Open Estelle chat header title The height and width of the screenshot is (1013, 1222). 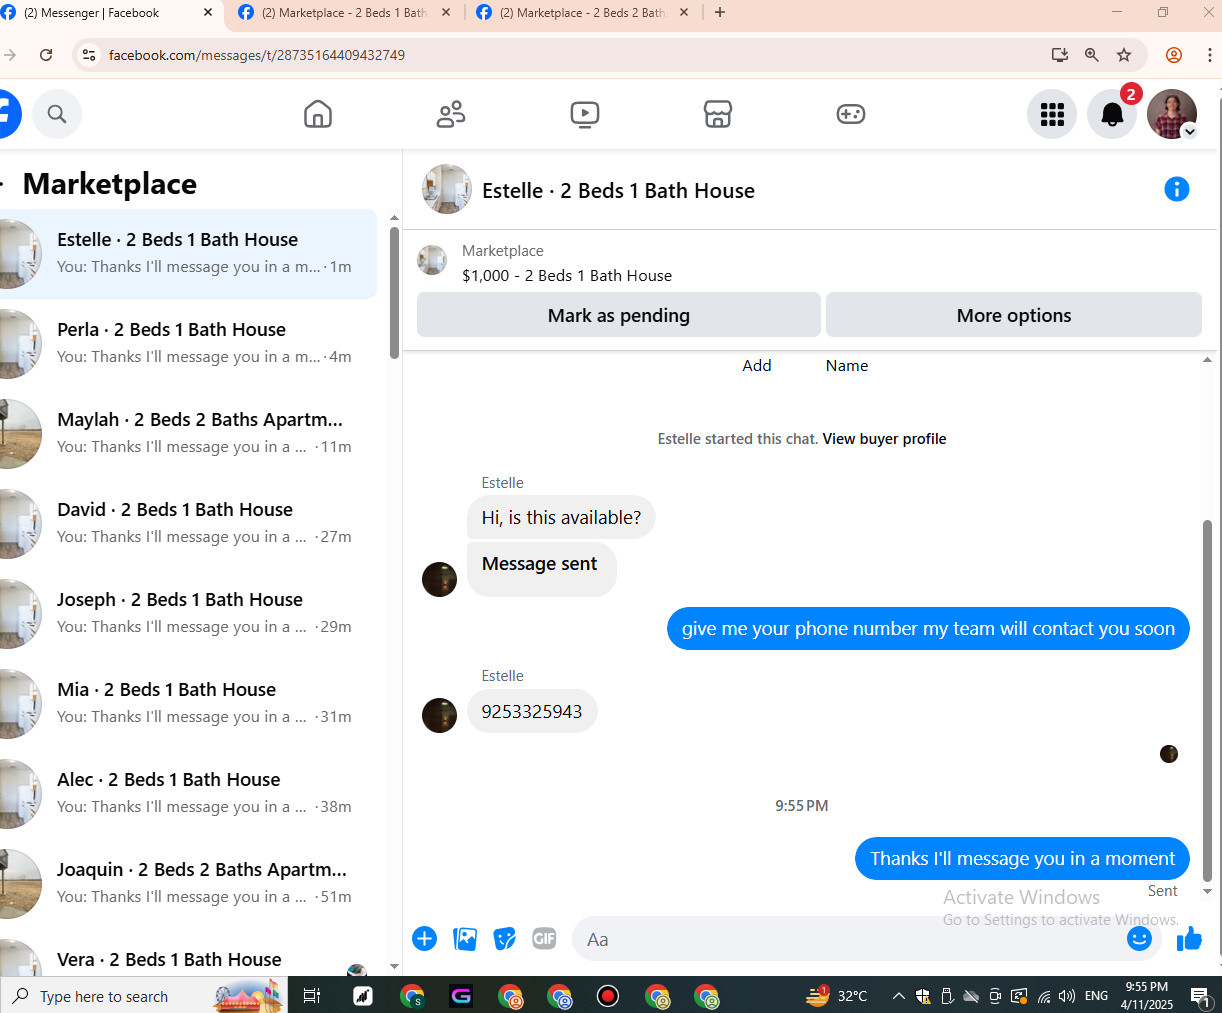pyautogui.click(x=618, y=190)
